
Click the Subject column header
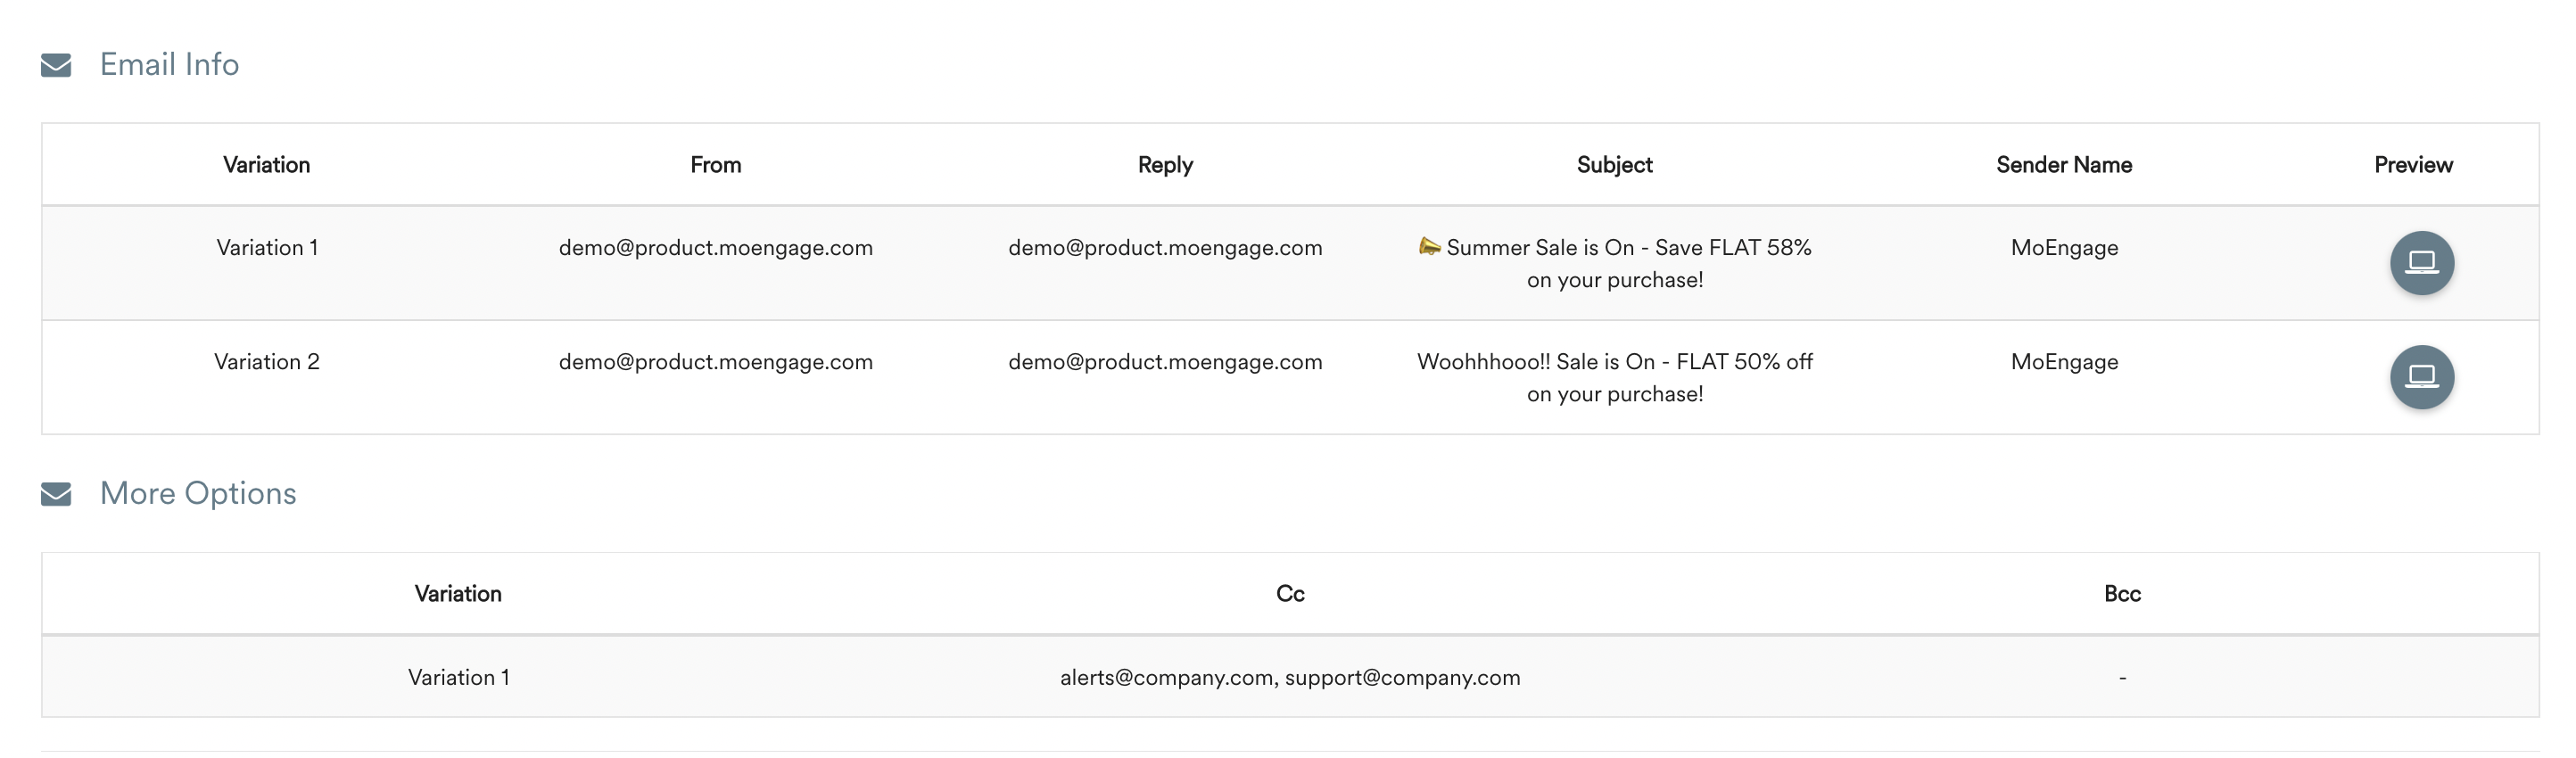point(1614,165)
